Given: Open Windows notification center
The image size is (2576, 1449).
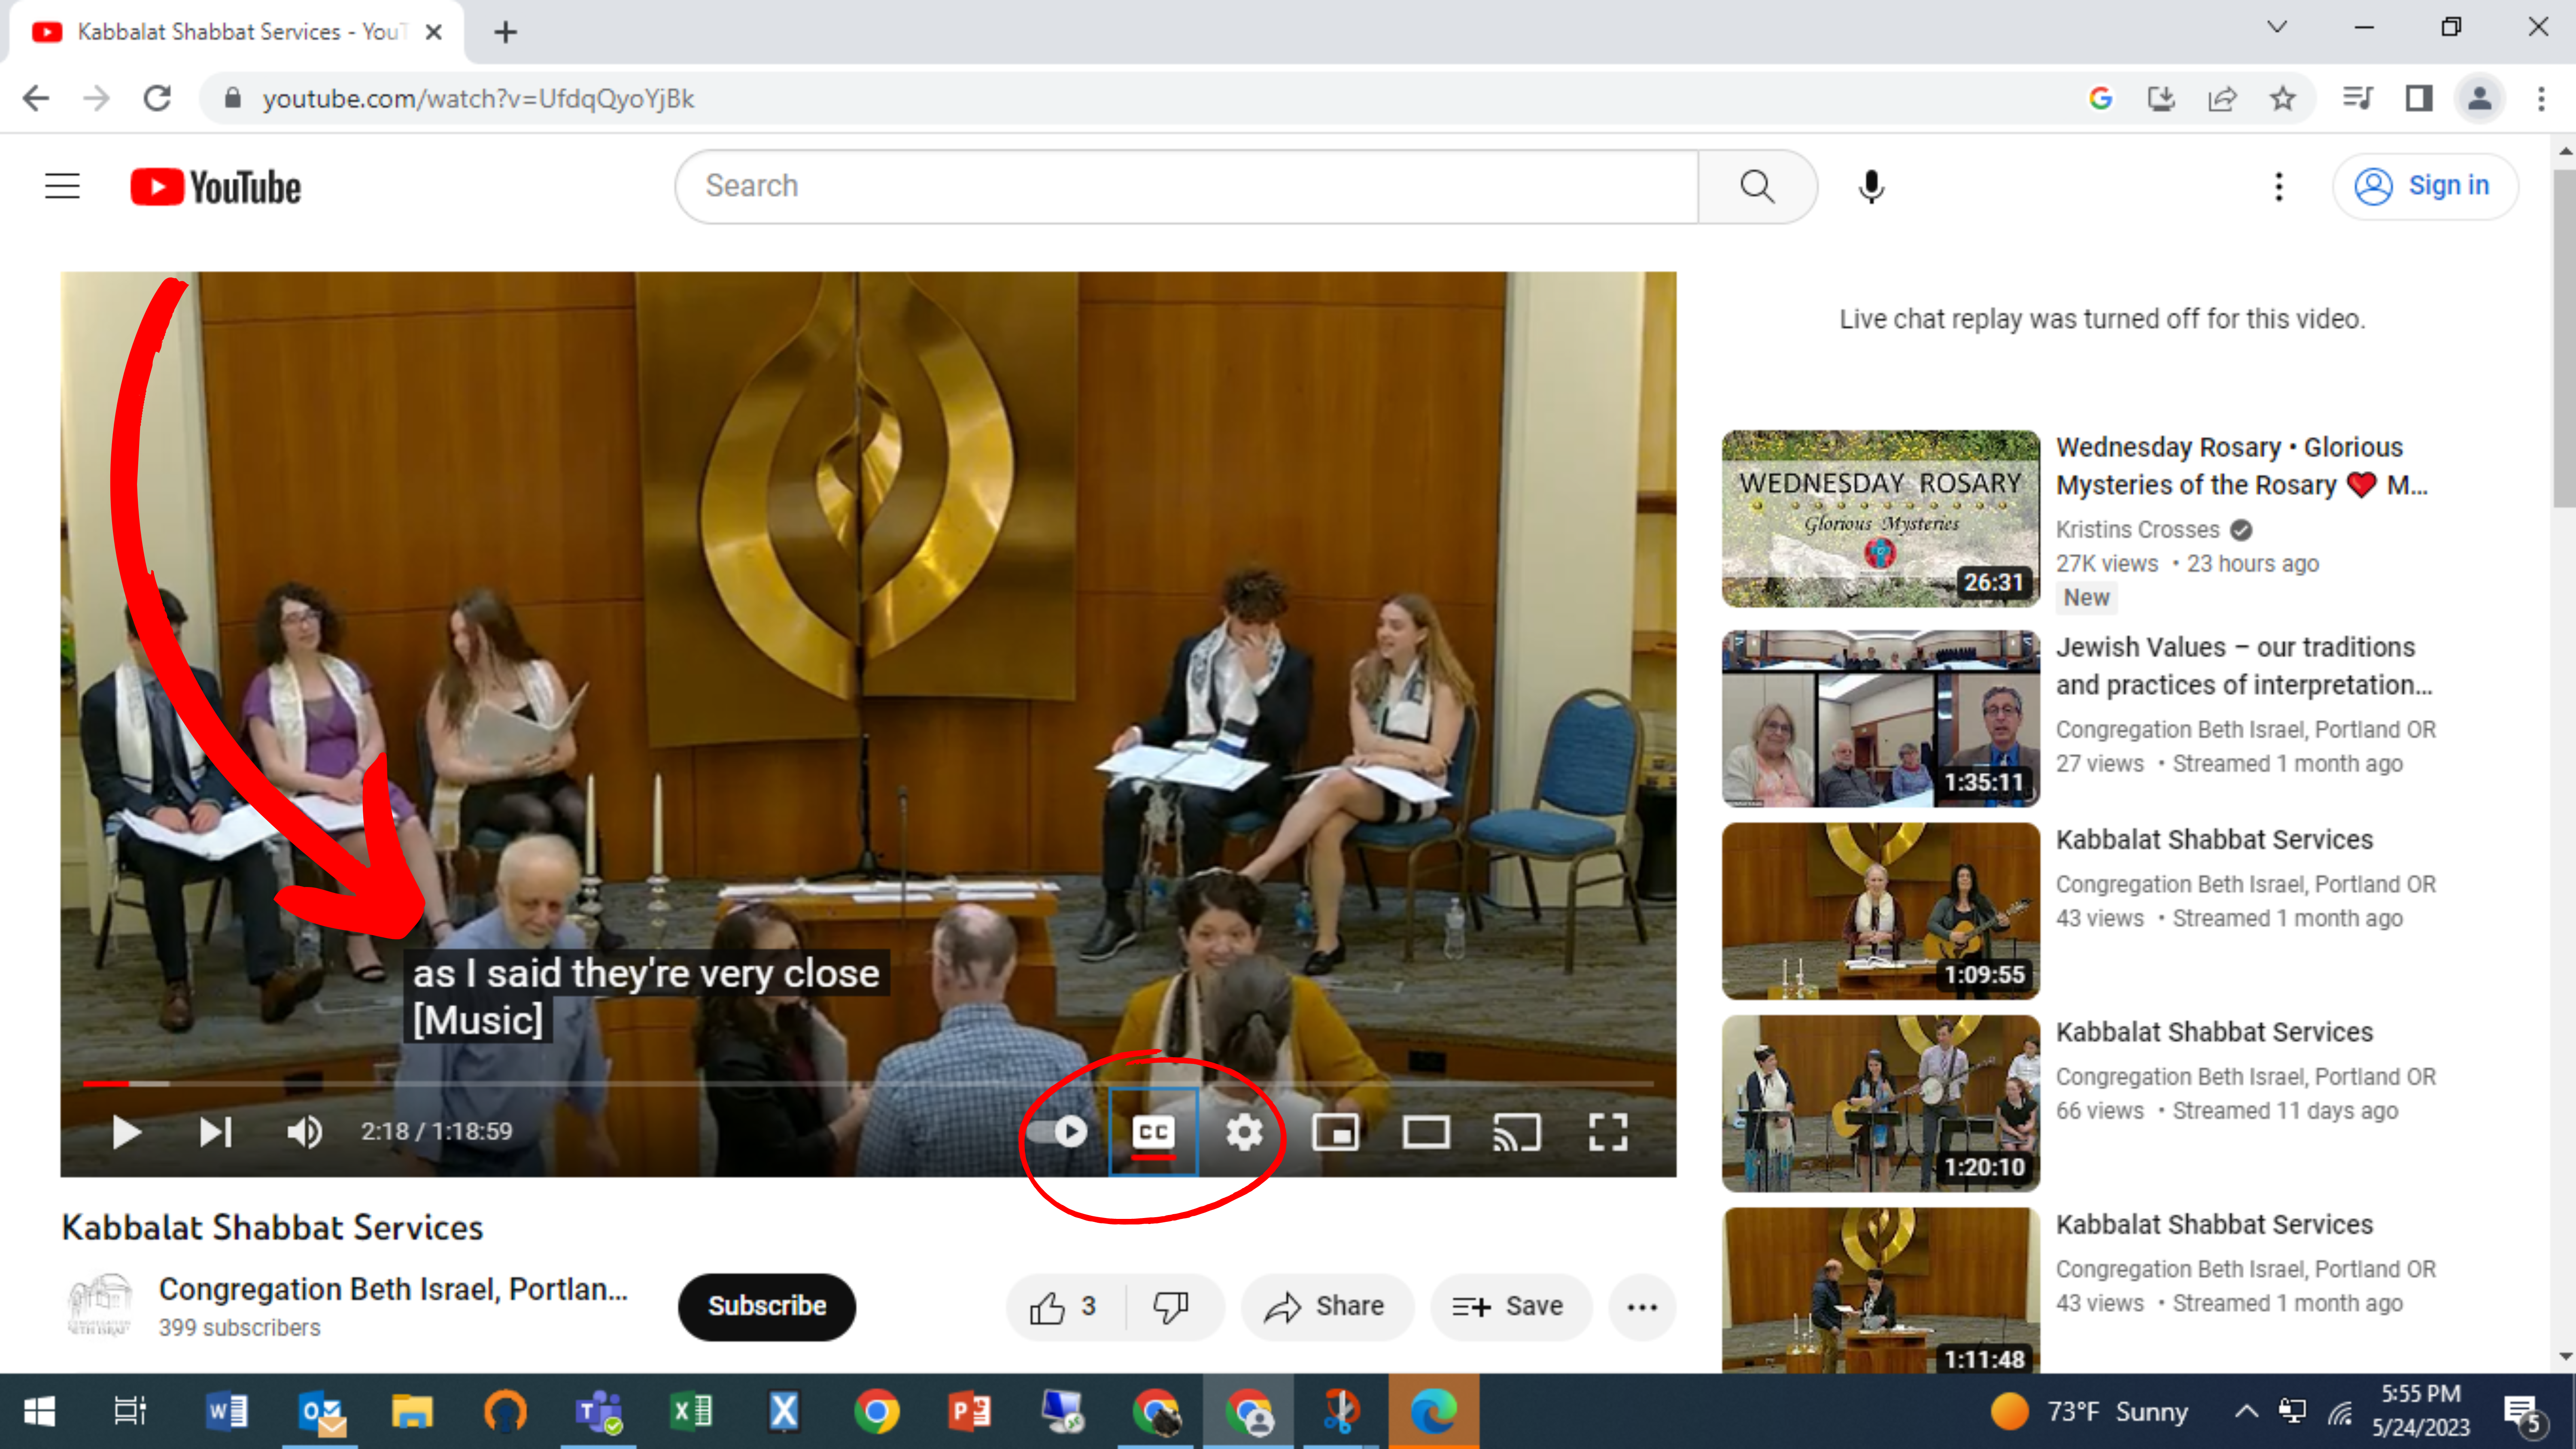Looking at the screenshot, I should tap(2524, 1413).
